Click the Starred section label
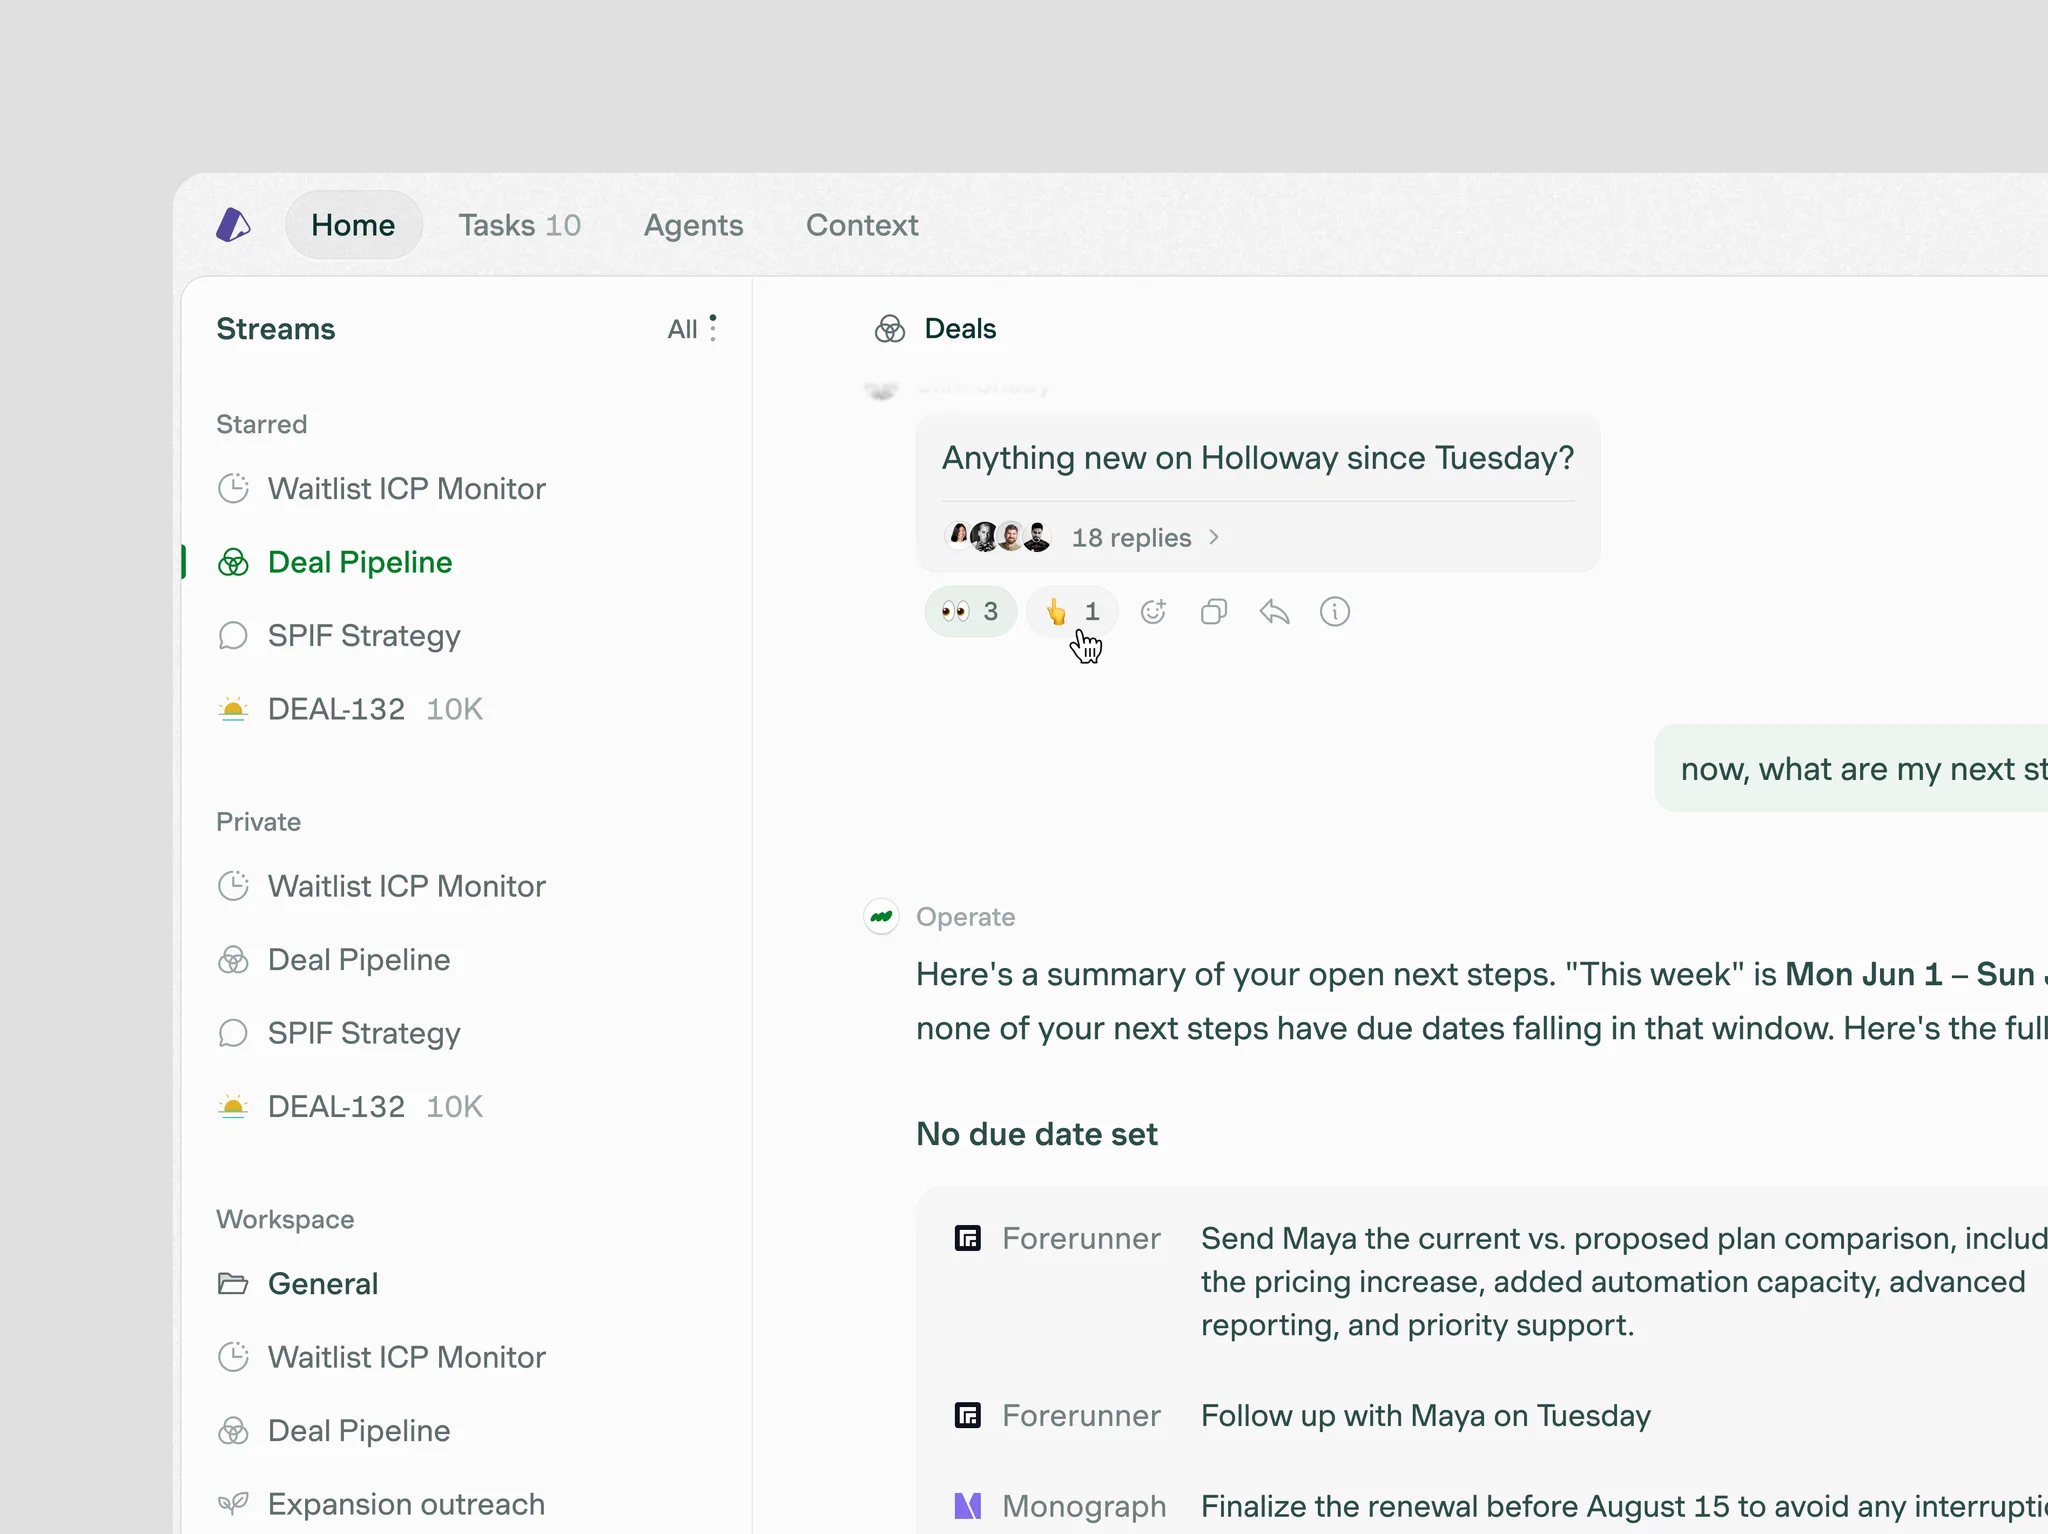This screenshot has height=1534, width=2048. 262,424
